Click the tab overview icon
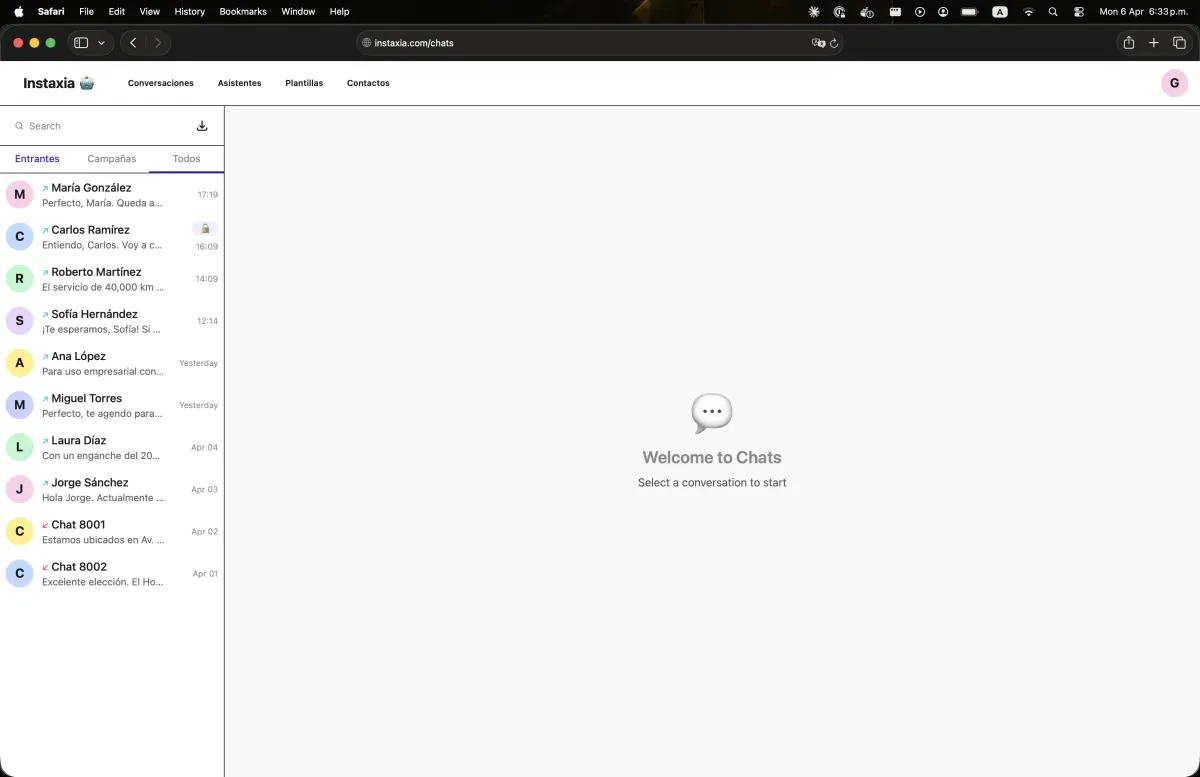 click(x=1179, y=43)
